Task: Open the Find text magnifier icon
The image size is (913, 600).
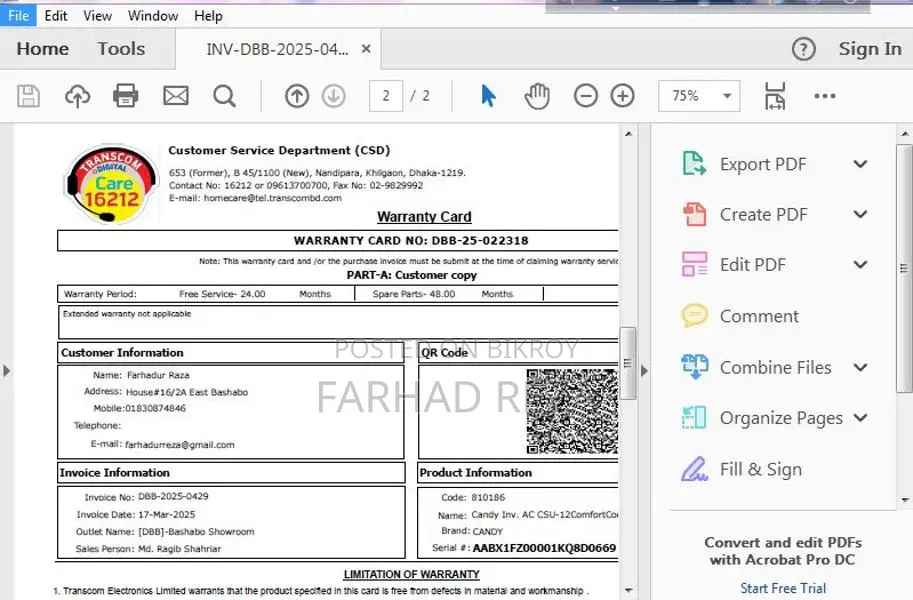Action: pos(224,96)
